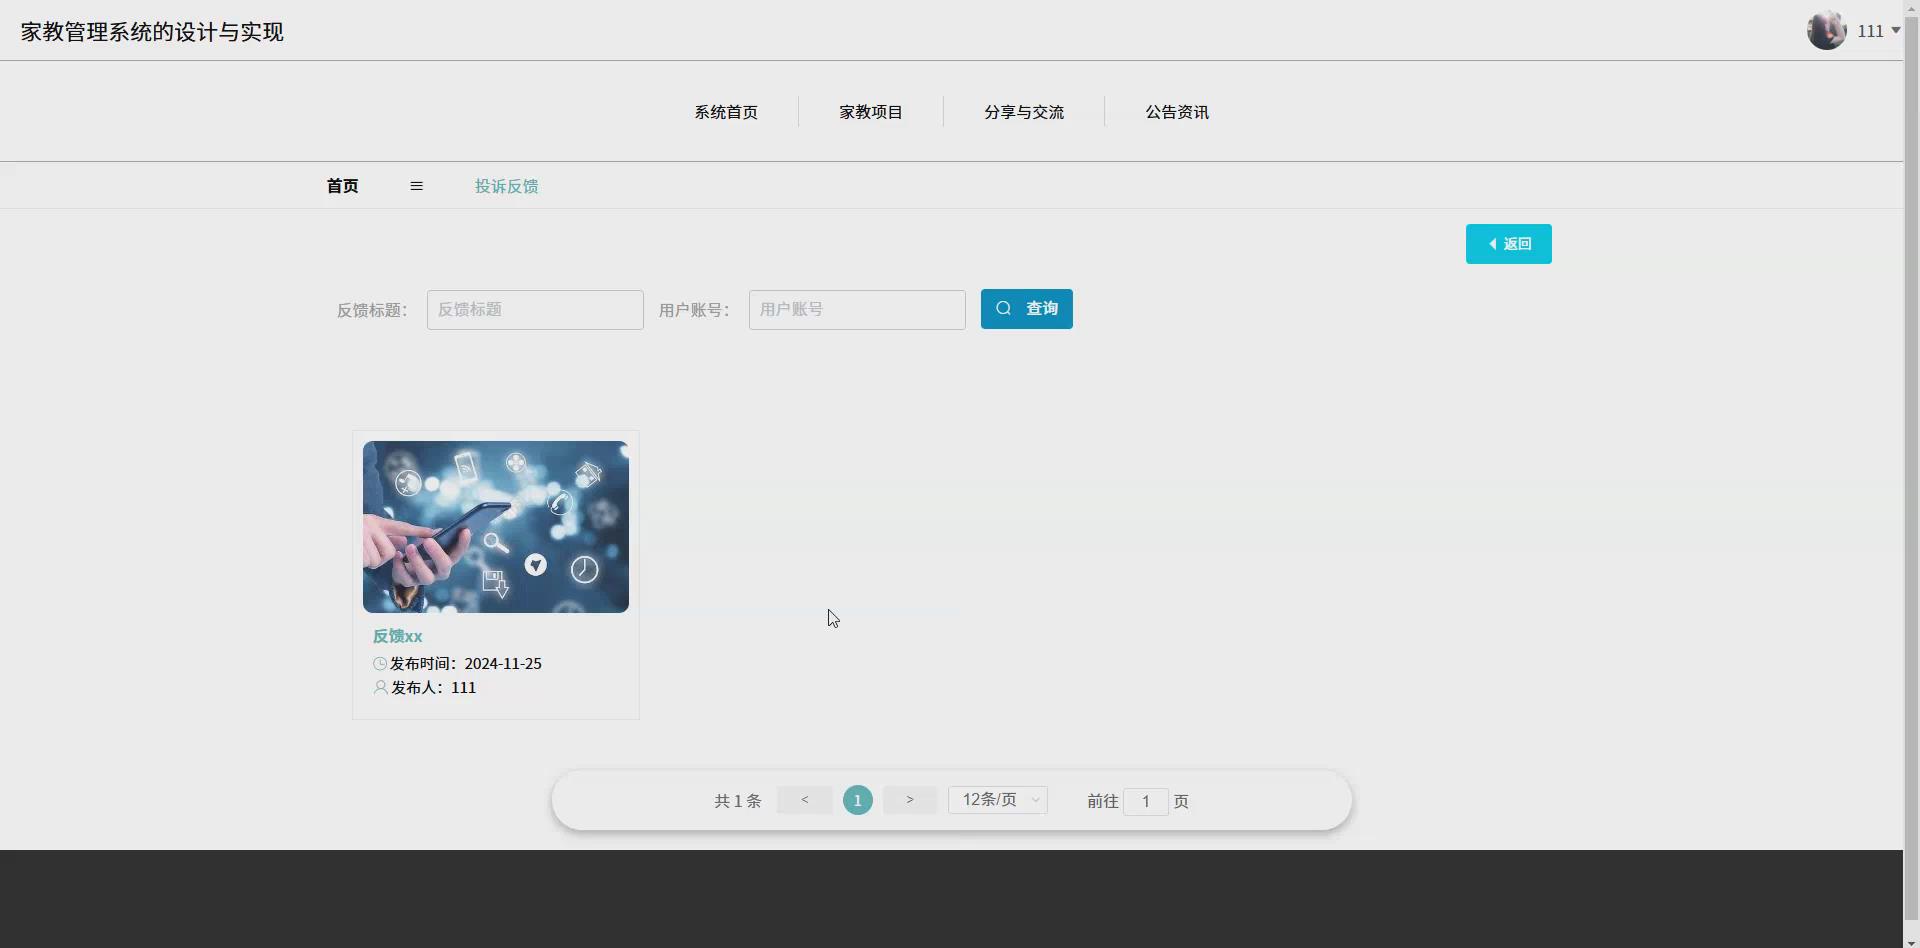Image resolution: width=1920 pixels, height=948 pixels.
Task: Click the 返回 back button
Action: tap(1509, 243)
